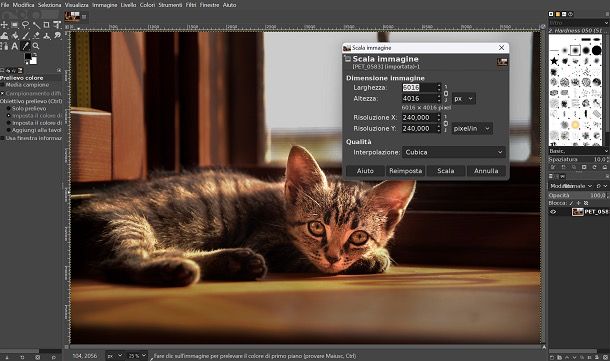Viewport: 610px width, 361px height.
Task: Select the Zoom magnifier tool
Action: click(36, 46)
